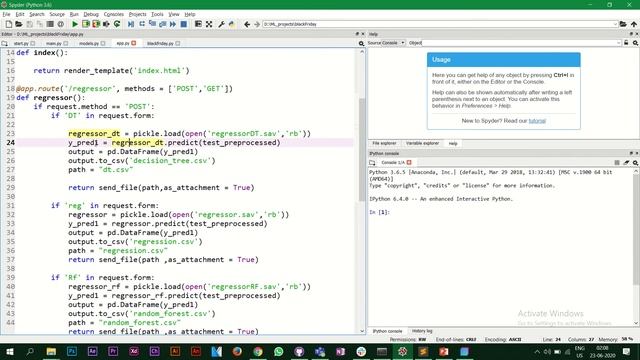Open file with the toolbar folder icon
Viewport: 640px width, 360px height.
(x=19, y=24)
